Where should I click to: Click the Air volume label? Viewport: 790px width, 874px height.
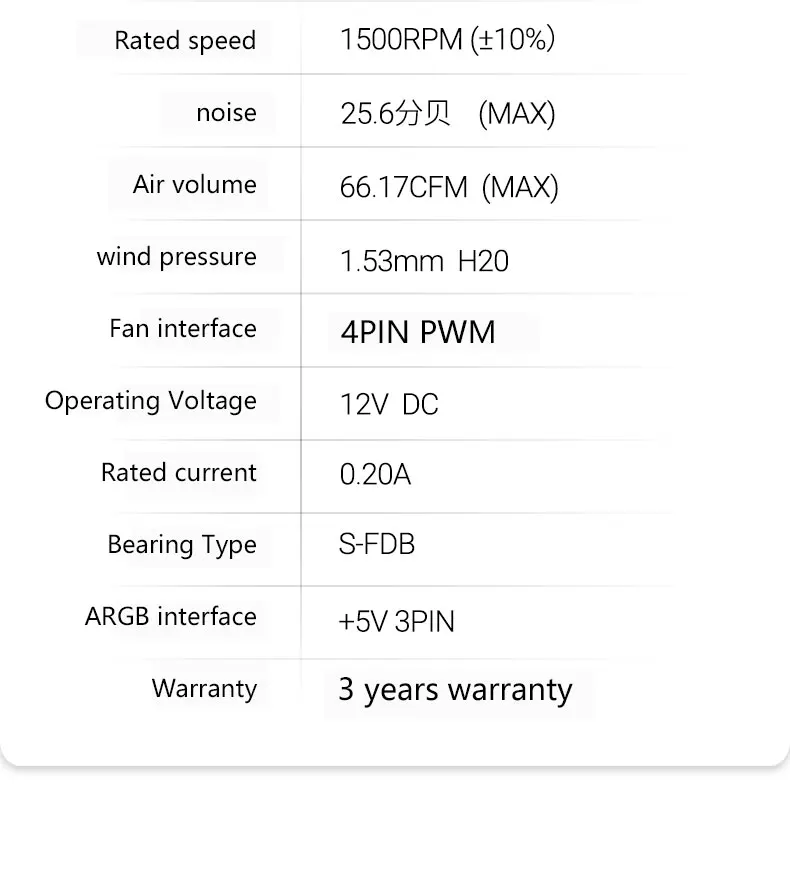coord(194,185)
